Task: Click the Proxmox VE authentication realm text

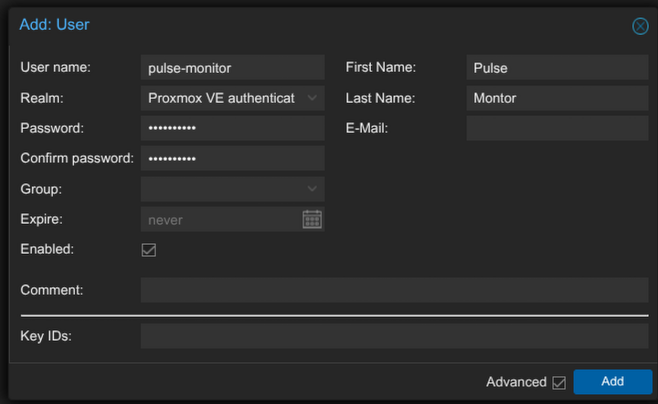Action: coord(220,98)
